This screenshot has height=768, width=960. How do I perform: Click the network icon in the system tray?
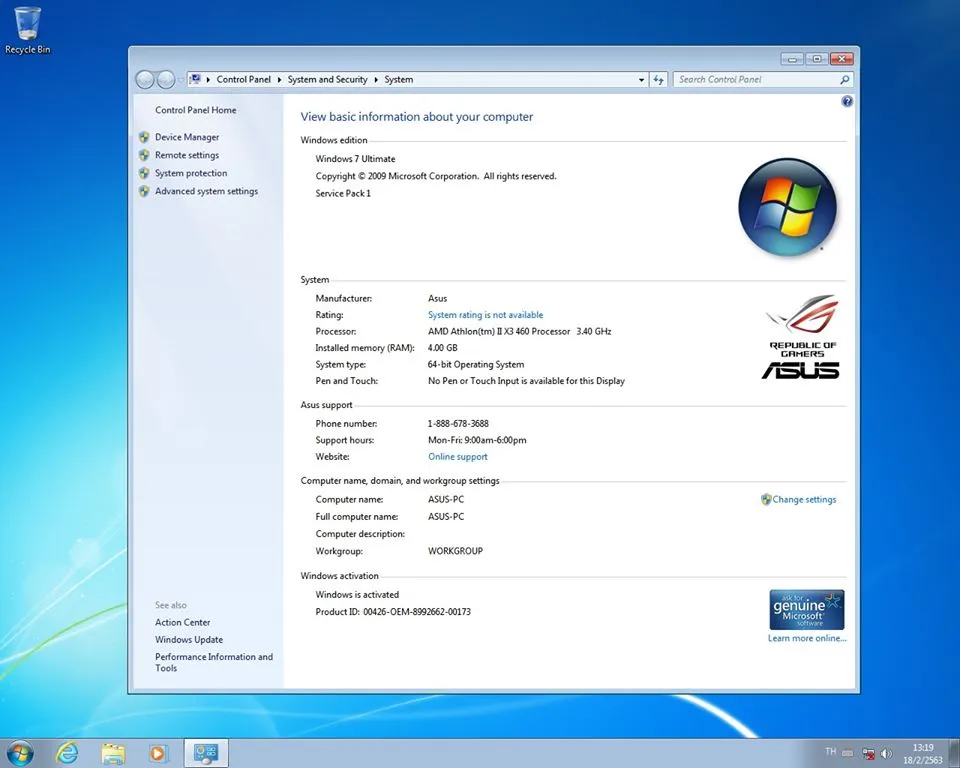click(868, 751)
